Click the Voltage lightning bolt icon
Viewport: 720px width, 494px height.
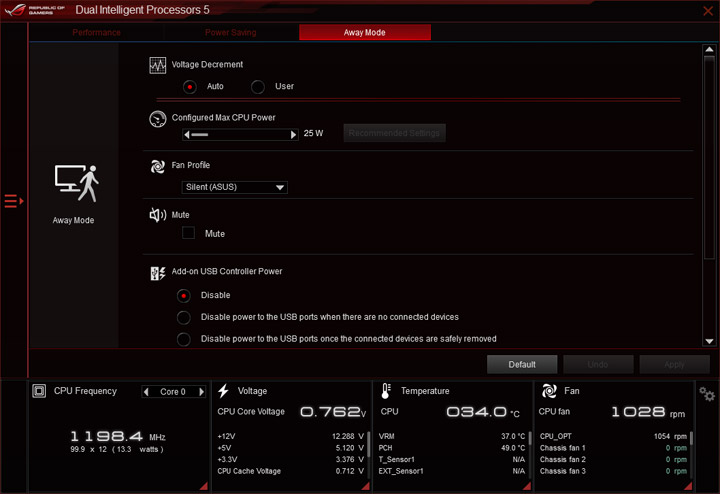pos(223,391)
